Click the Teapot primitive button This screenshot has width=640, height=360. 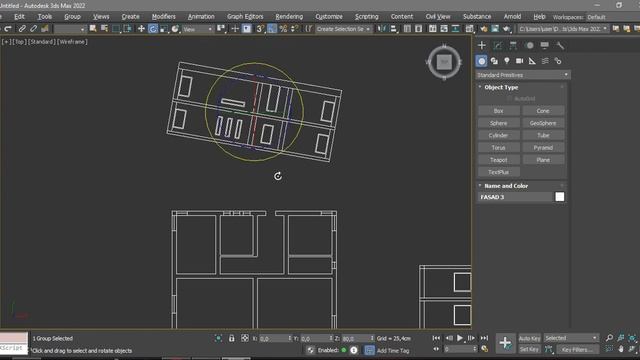coord(499,160)
